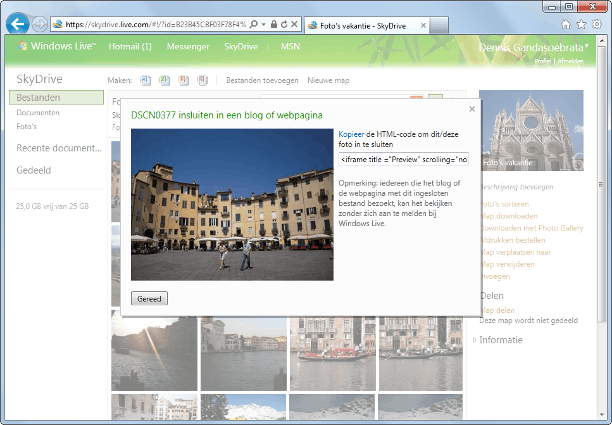The width and height of the screenshot is (612, 425).
Task: Open the red gondola photo thumbnail
Action: coord(333,354)
